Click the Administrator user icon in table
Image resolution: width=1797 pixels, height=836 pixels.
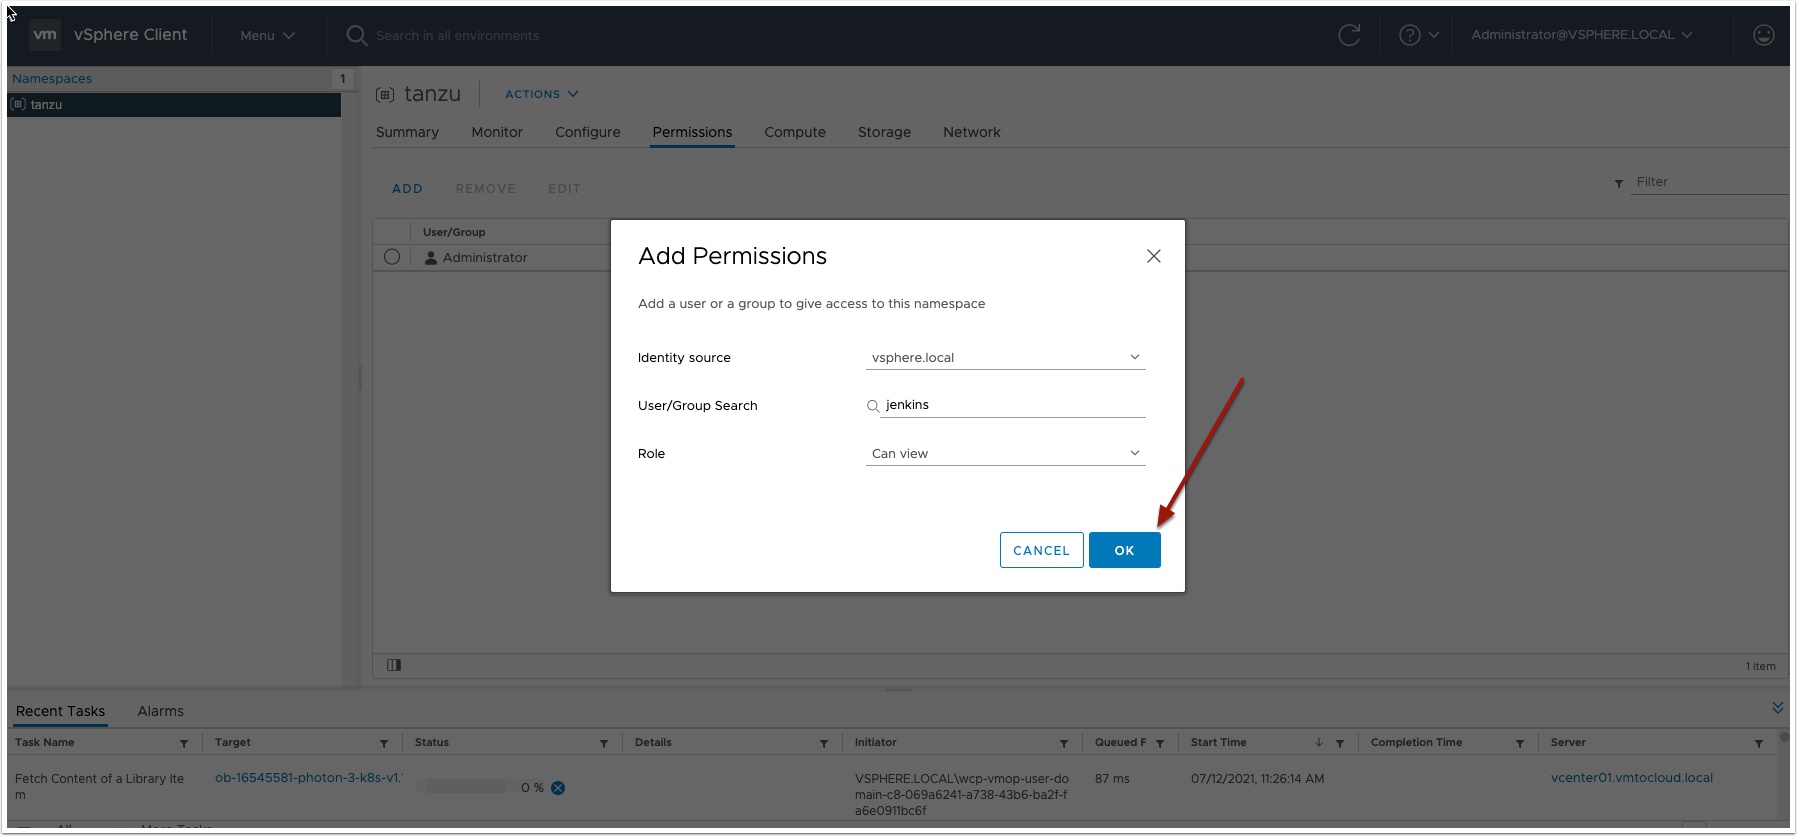(431, 258)
